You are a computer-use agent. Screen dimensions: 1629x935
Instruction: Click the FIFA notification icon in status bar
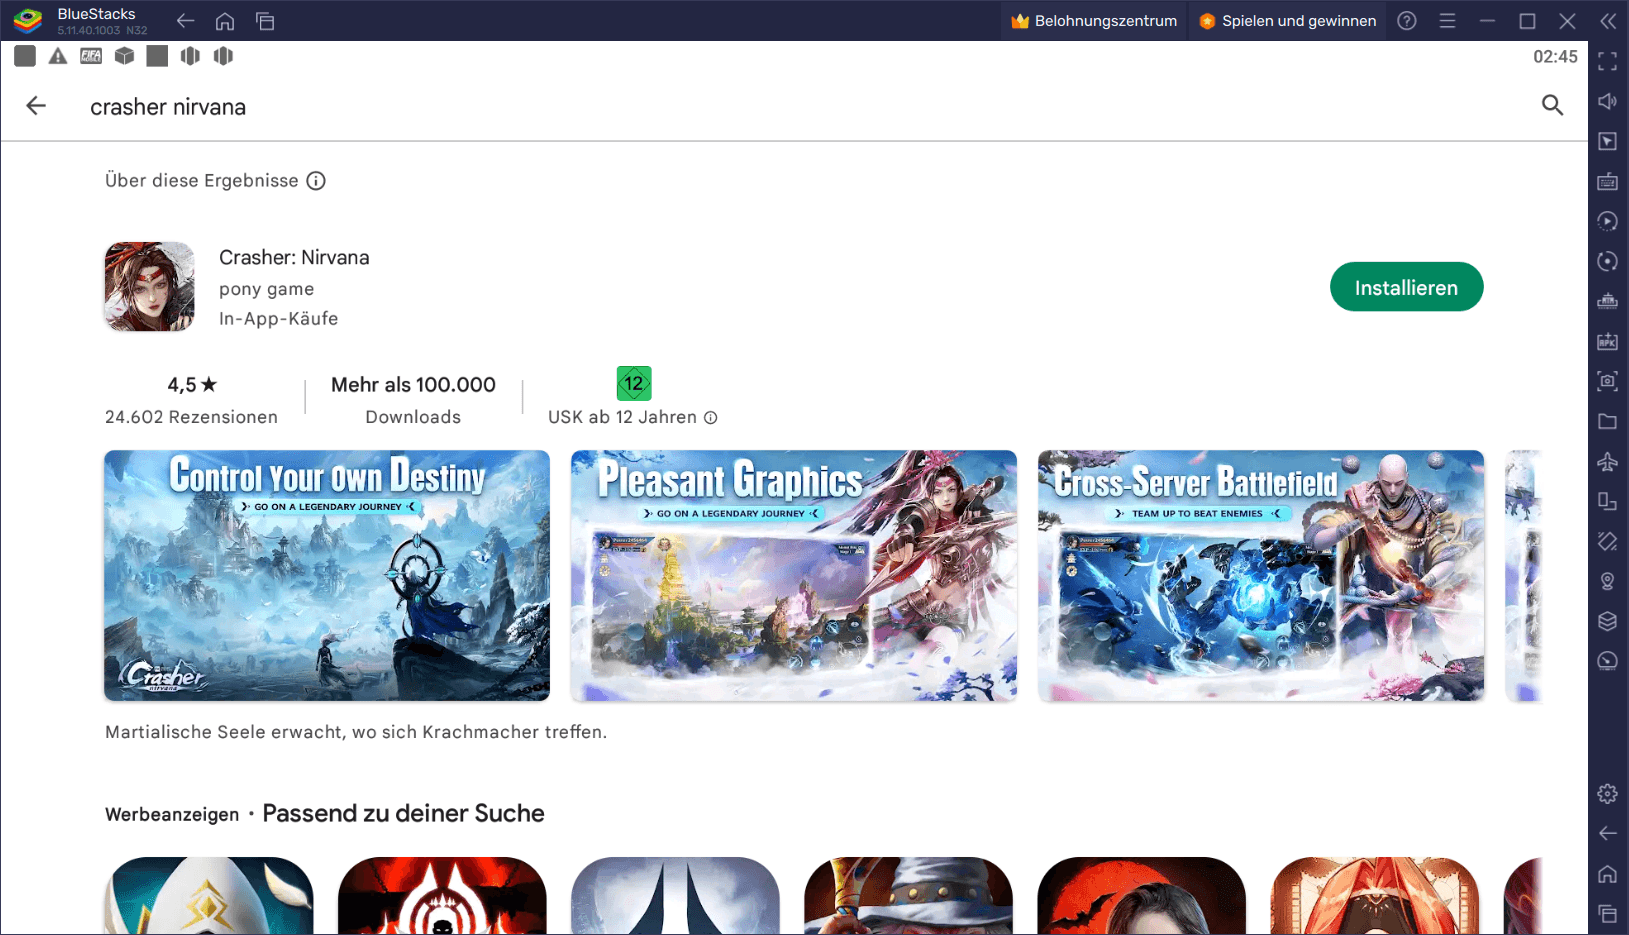pyautogui.click(x=91, y=56)
